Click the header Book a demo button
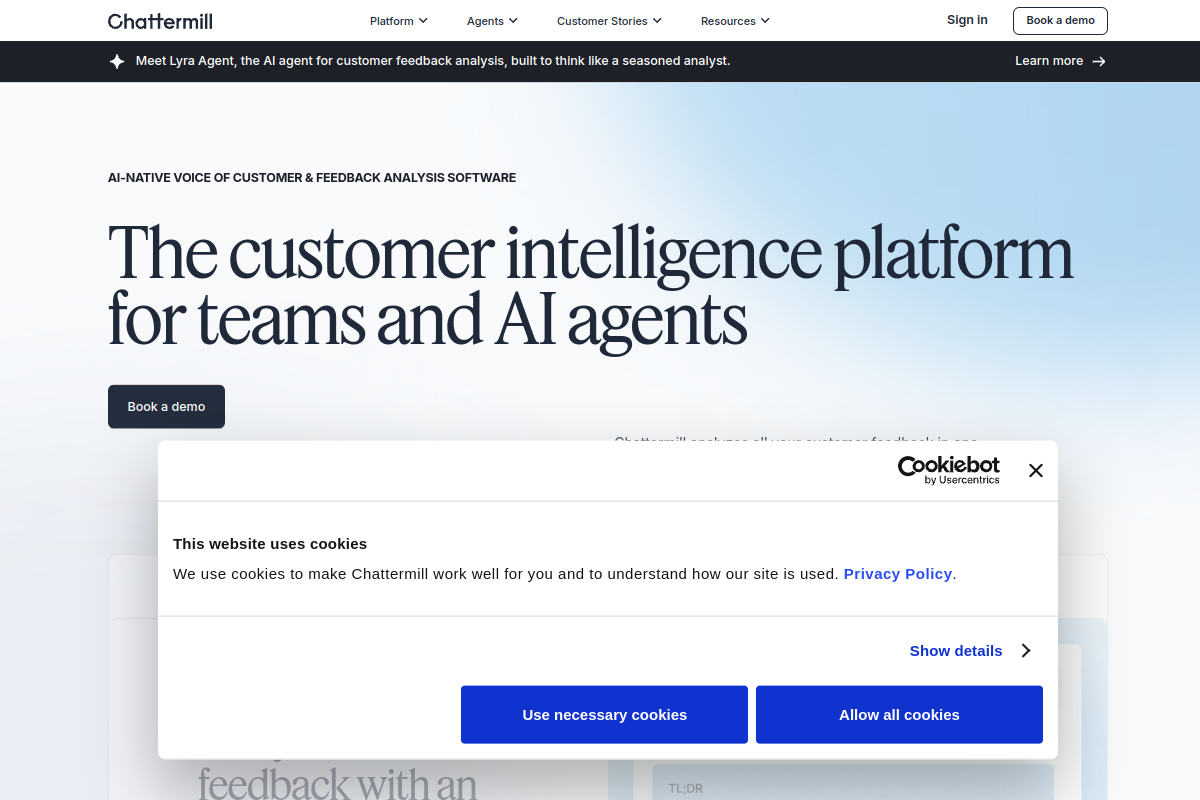The height and width of the screenshot is (800, 1200). click(x=1060, y=20)
